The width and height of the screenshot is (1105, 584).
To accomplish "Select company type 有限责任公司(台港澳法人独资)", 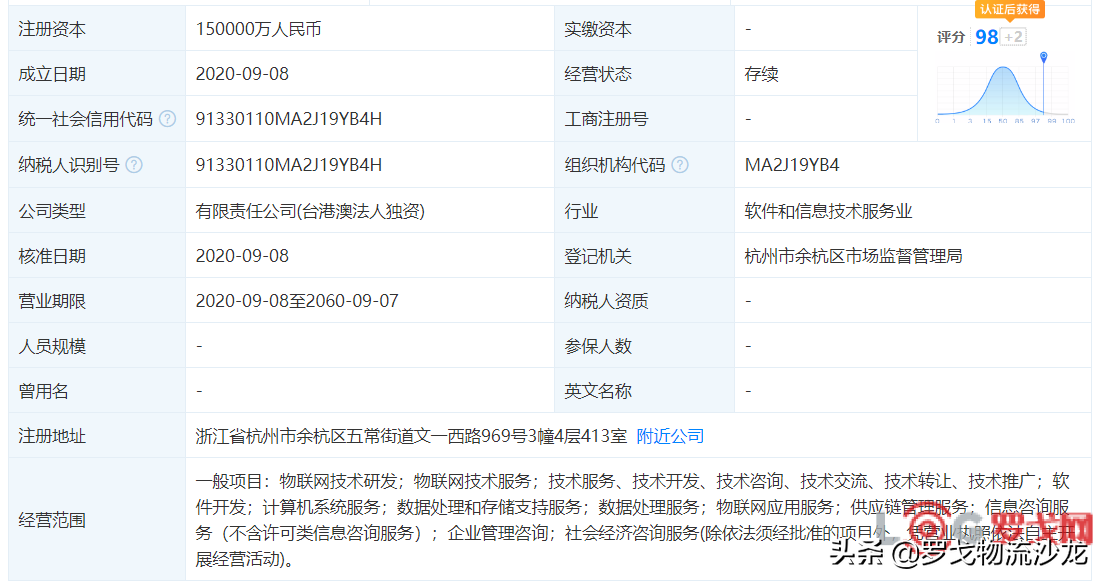I will tap(301, 210).
